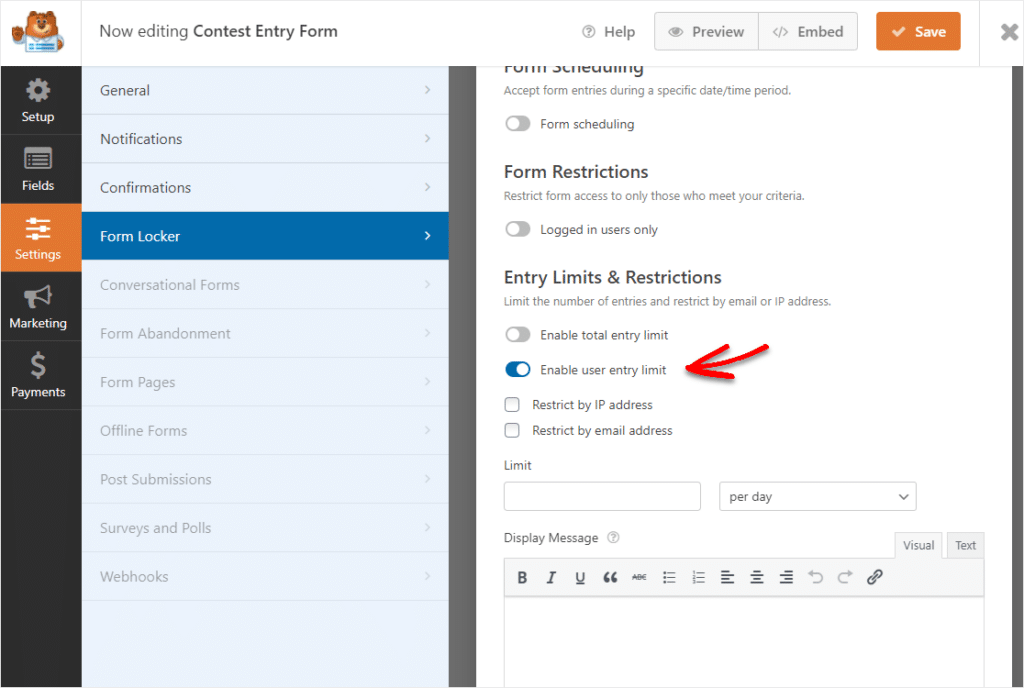Turn off Enable user entry limit
Screen dimensions: 1024x688
click(x=518, y=369)
